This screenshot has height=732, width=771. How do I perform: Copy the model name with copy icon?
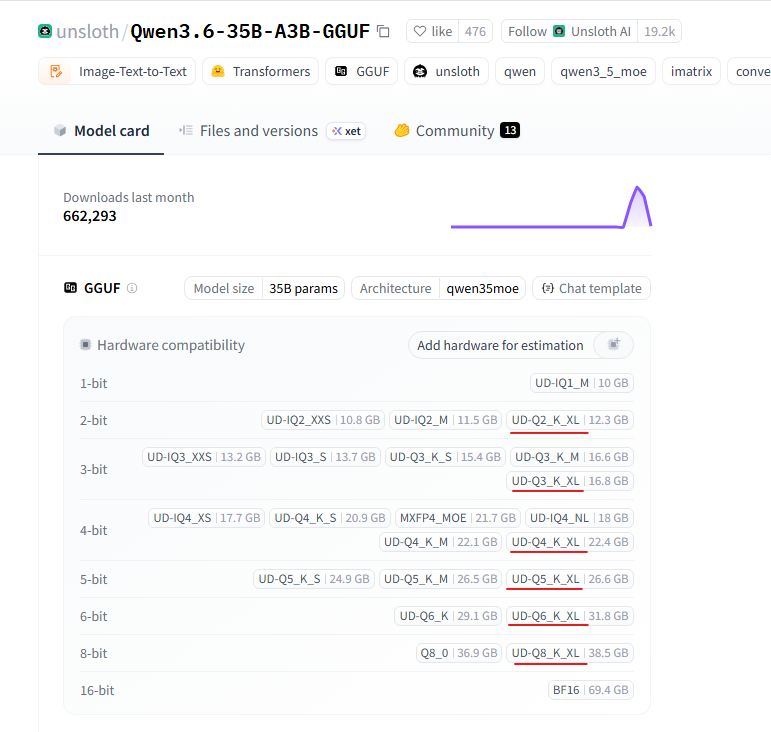(383, 31)
